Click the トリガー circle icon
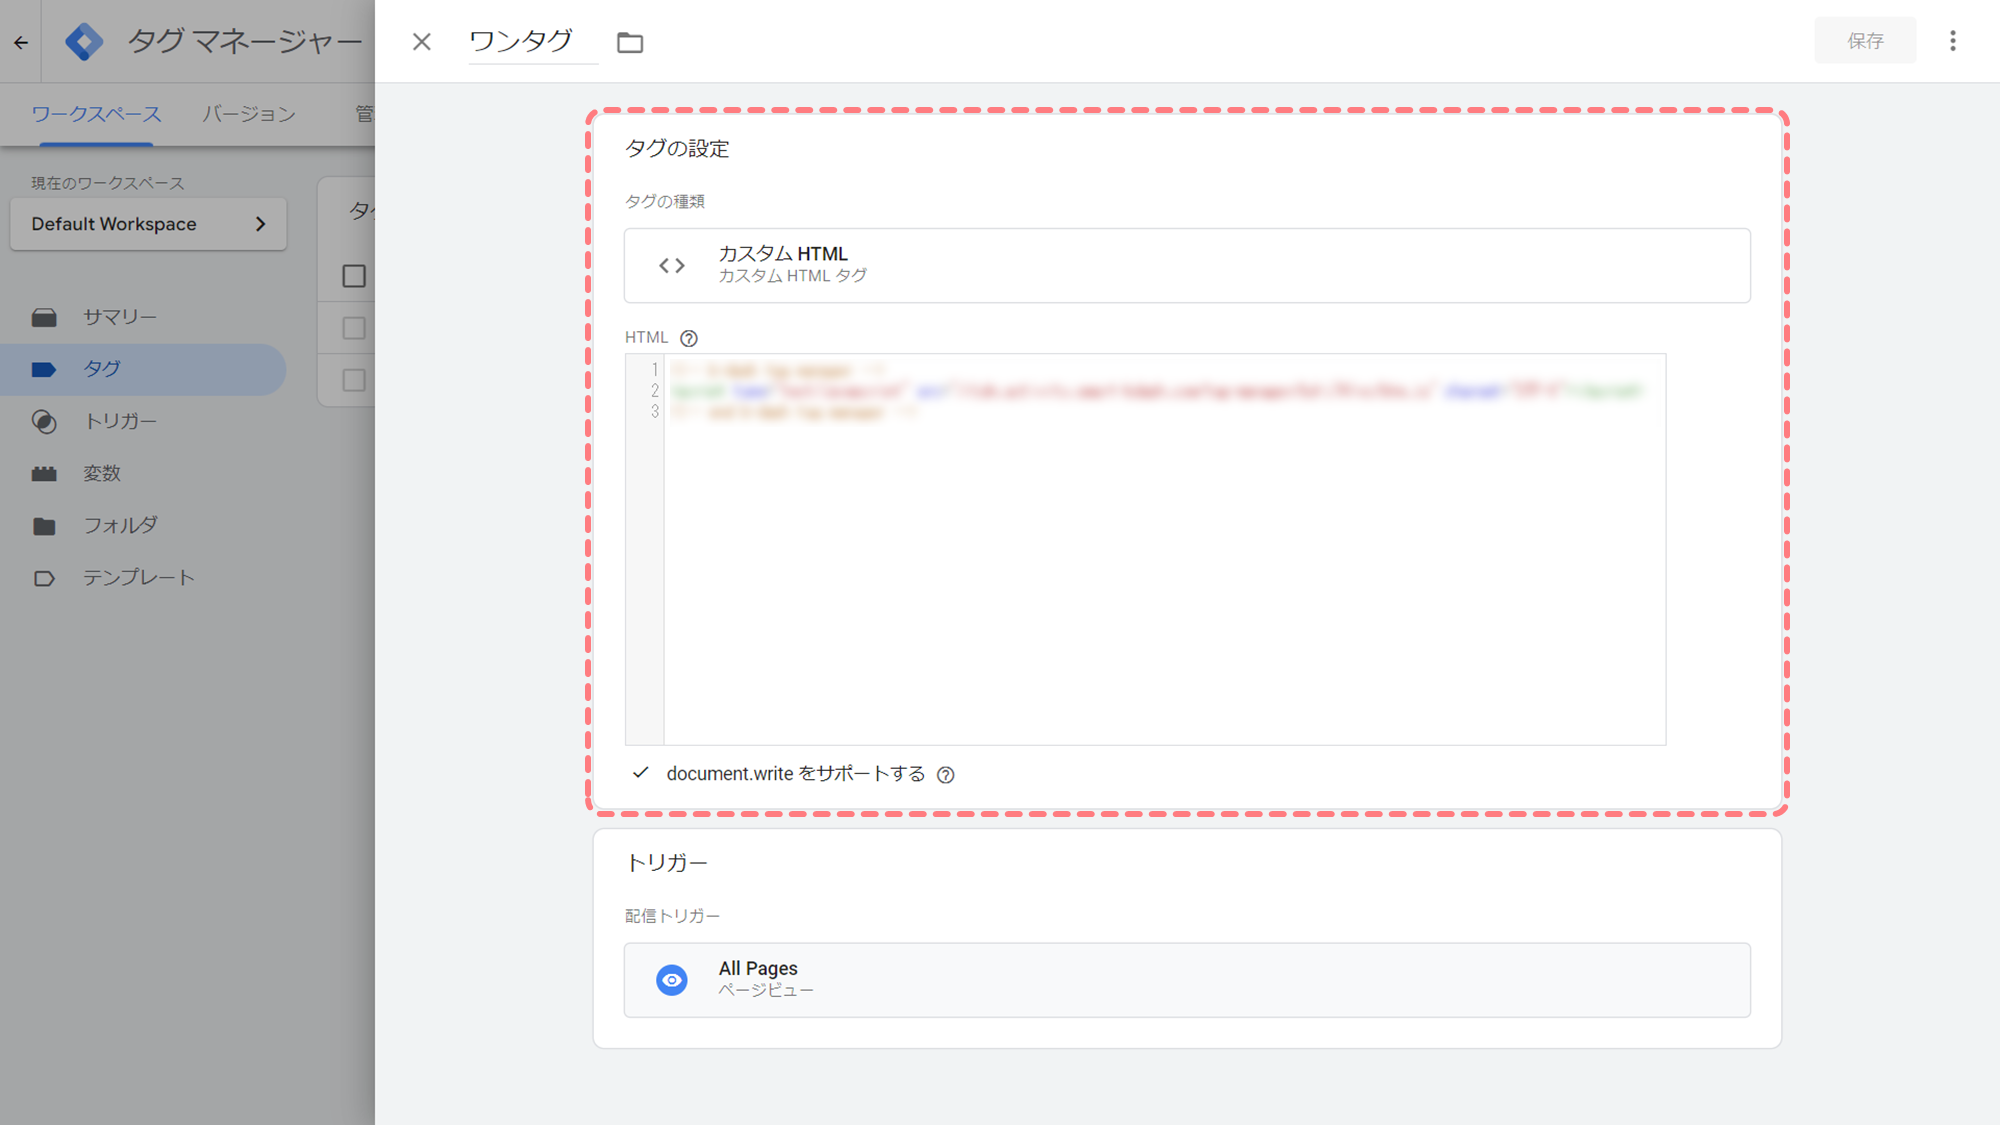 pos(44,422)
